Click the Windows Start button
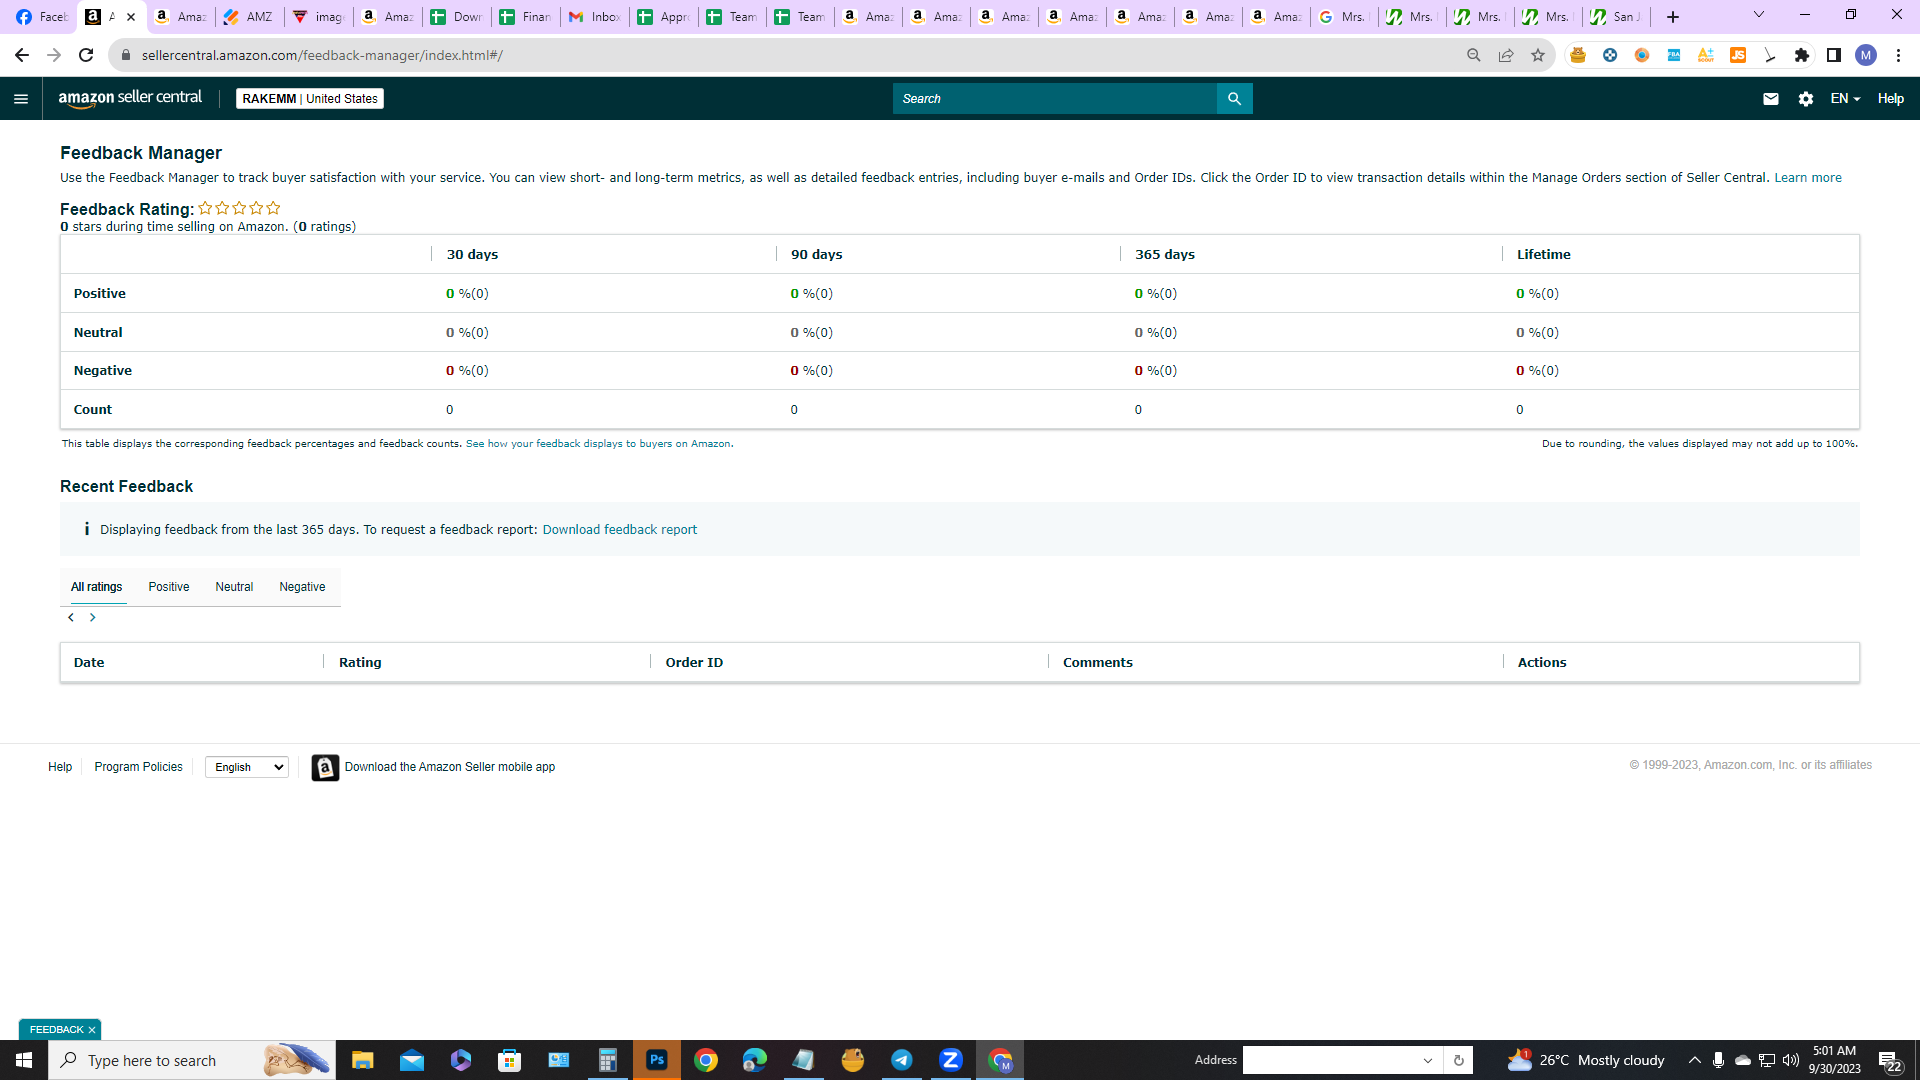The width and height of the screenshot is (1920, 1080). (x=24, y=1060)
